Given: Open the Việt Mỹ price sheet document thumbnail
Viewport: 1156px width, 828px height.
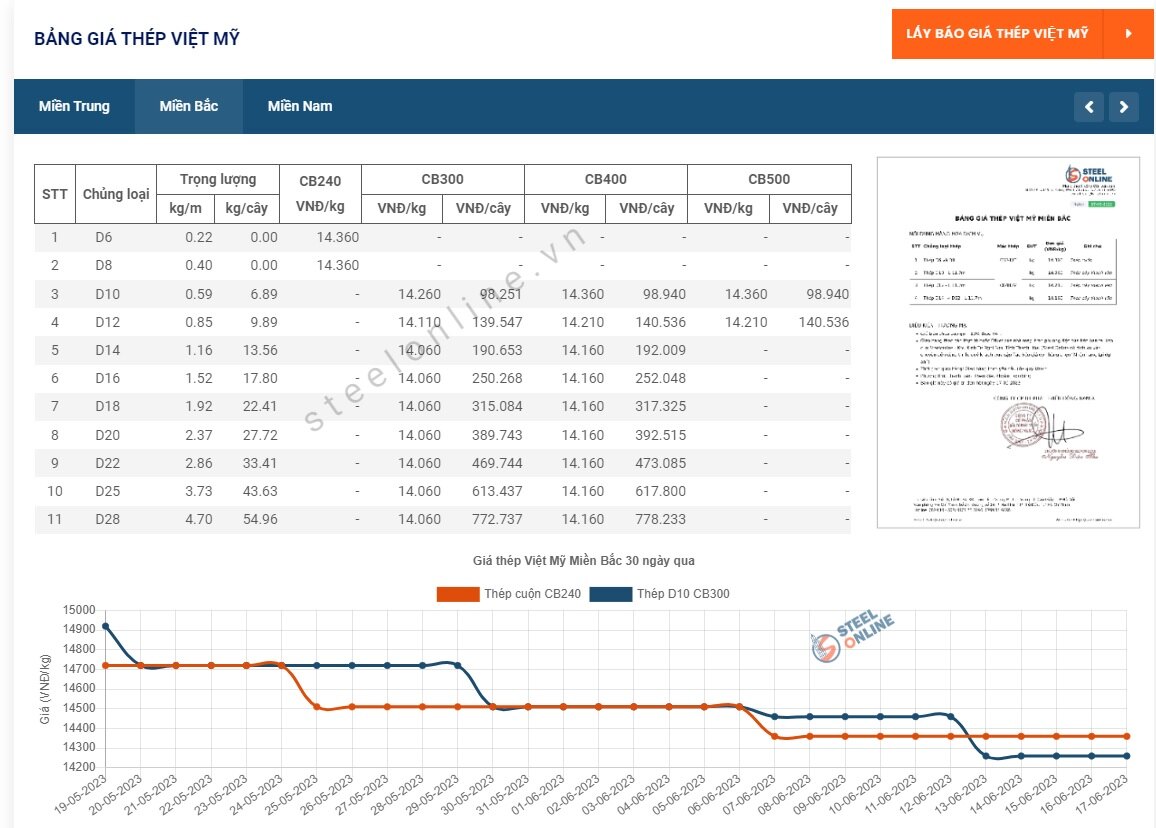Looking at the screenshot, I should point(1009,343).
